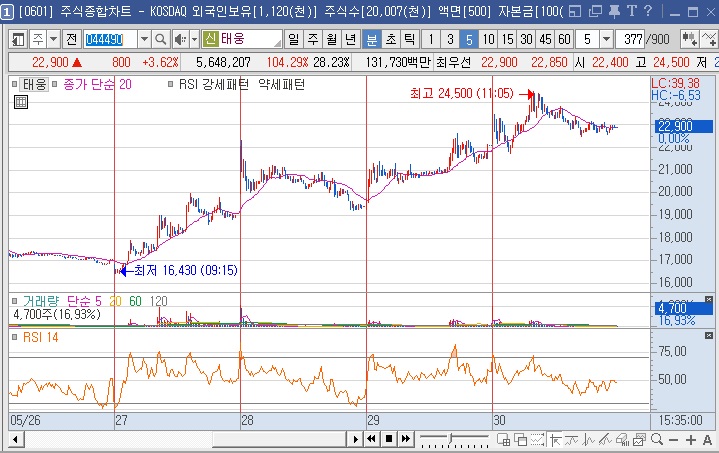
Task: Select the 틱 tick period button
Action: (409, 39)
